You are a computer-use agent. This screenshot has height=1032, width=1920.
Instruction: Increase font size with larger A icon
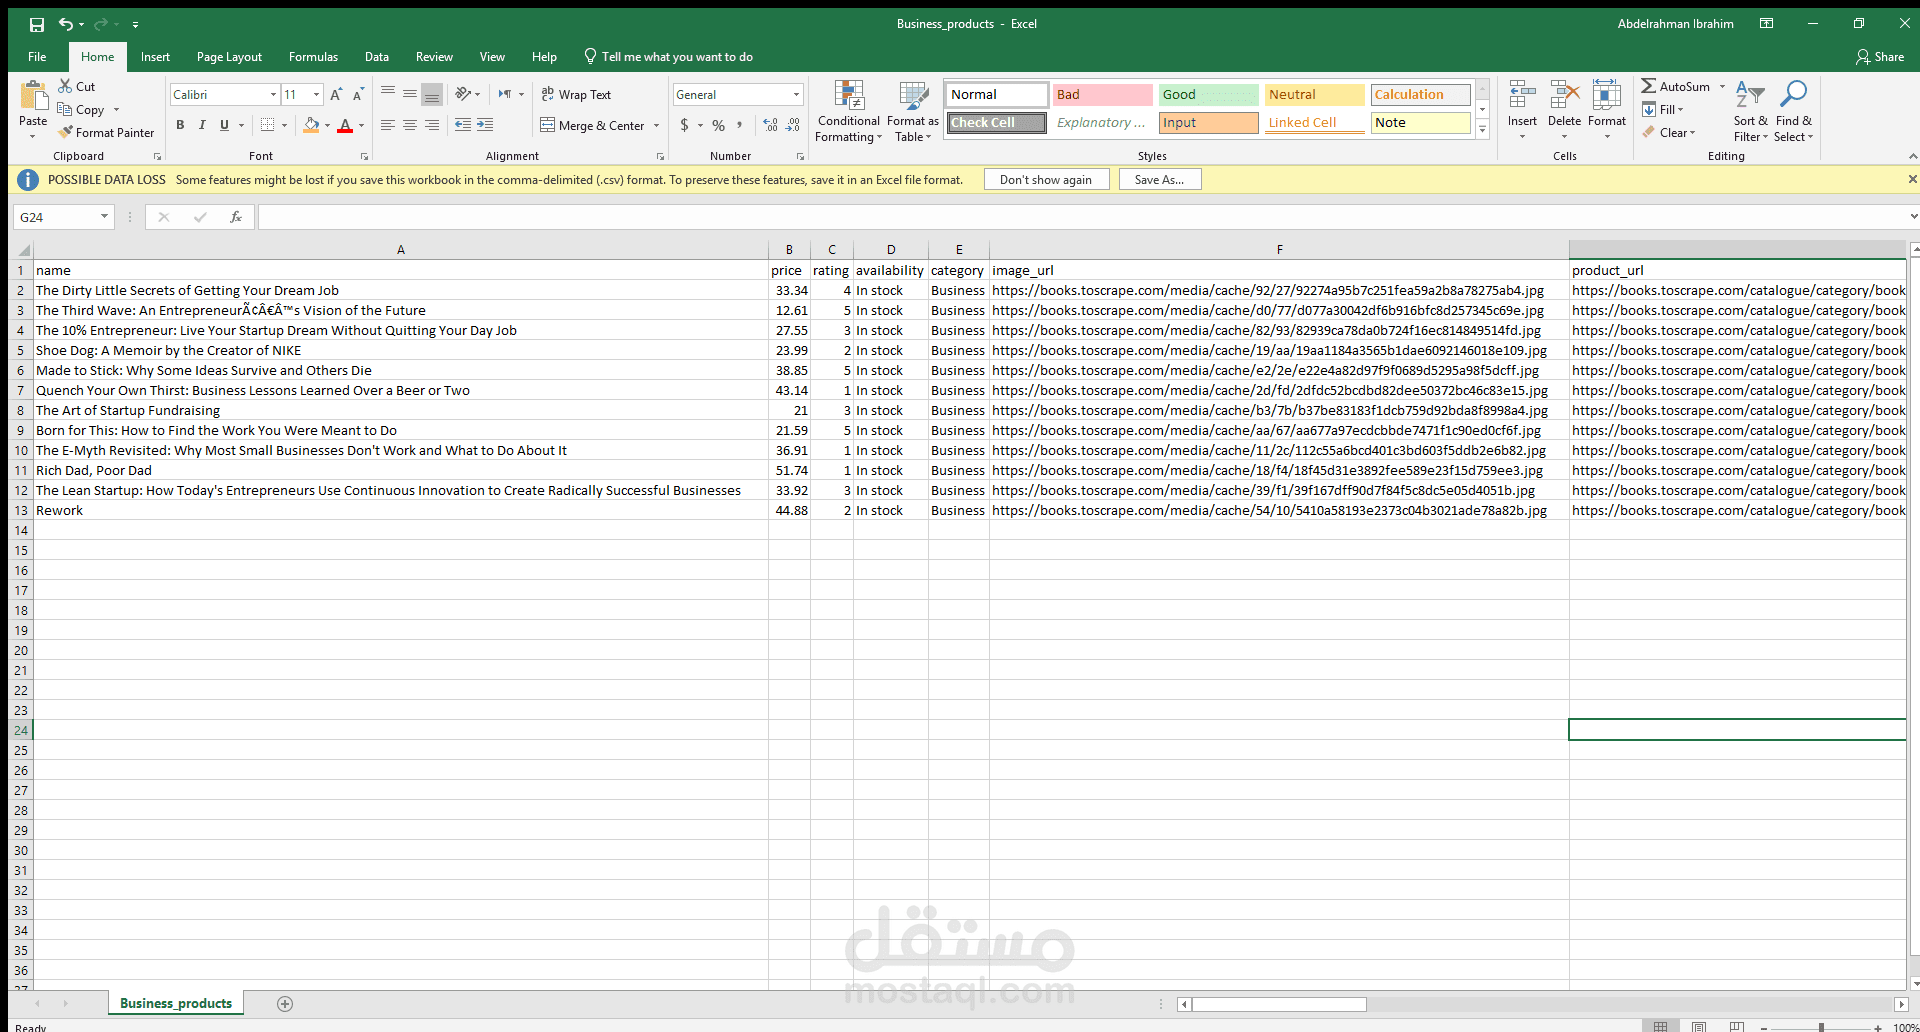coord(336,94)
